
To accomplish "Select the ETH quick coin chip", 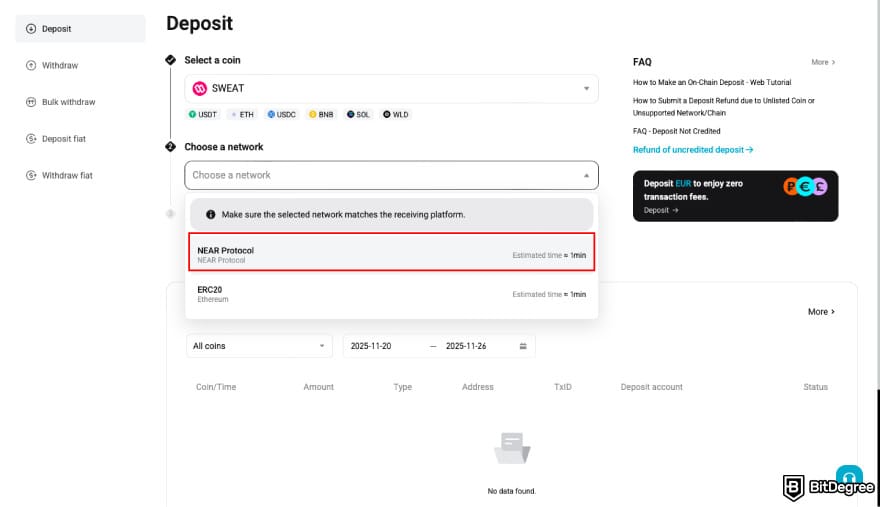I will (x=242, y=115).
